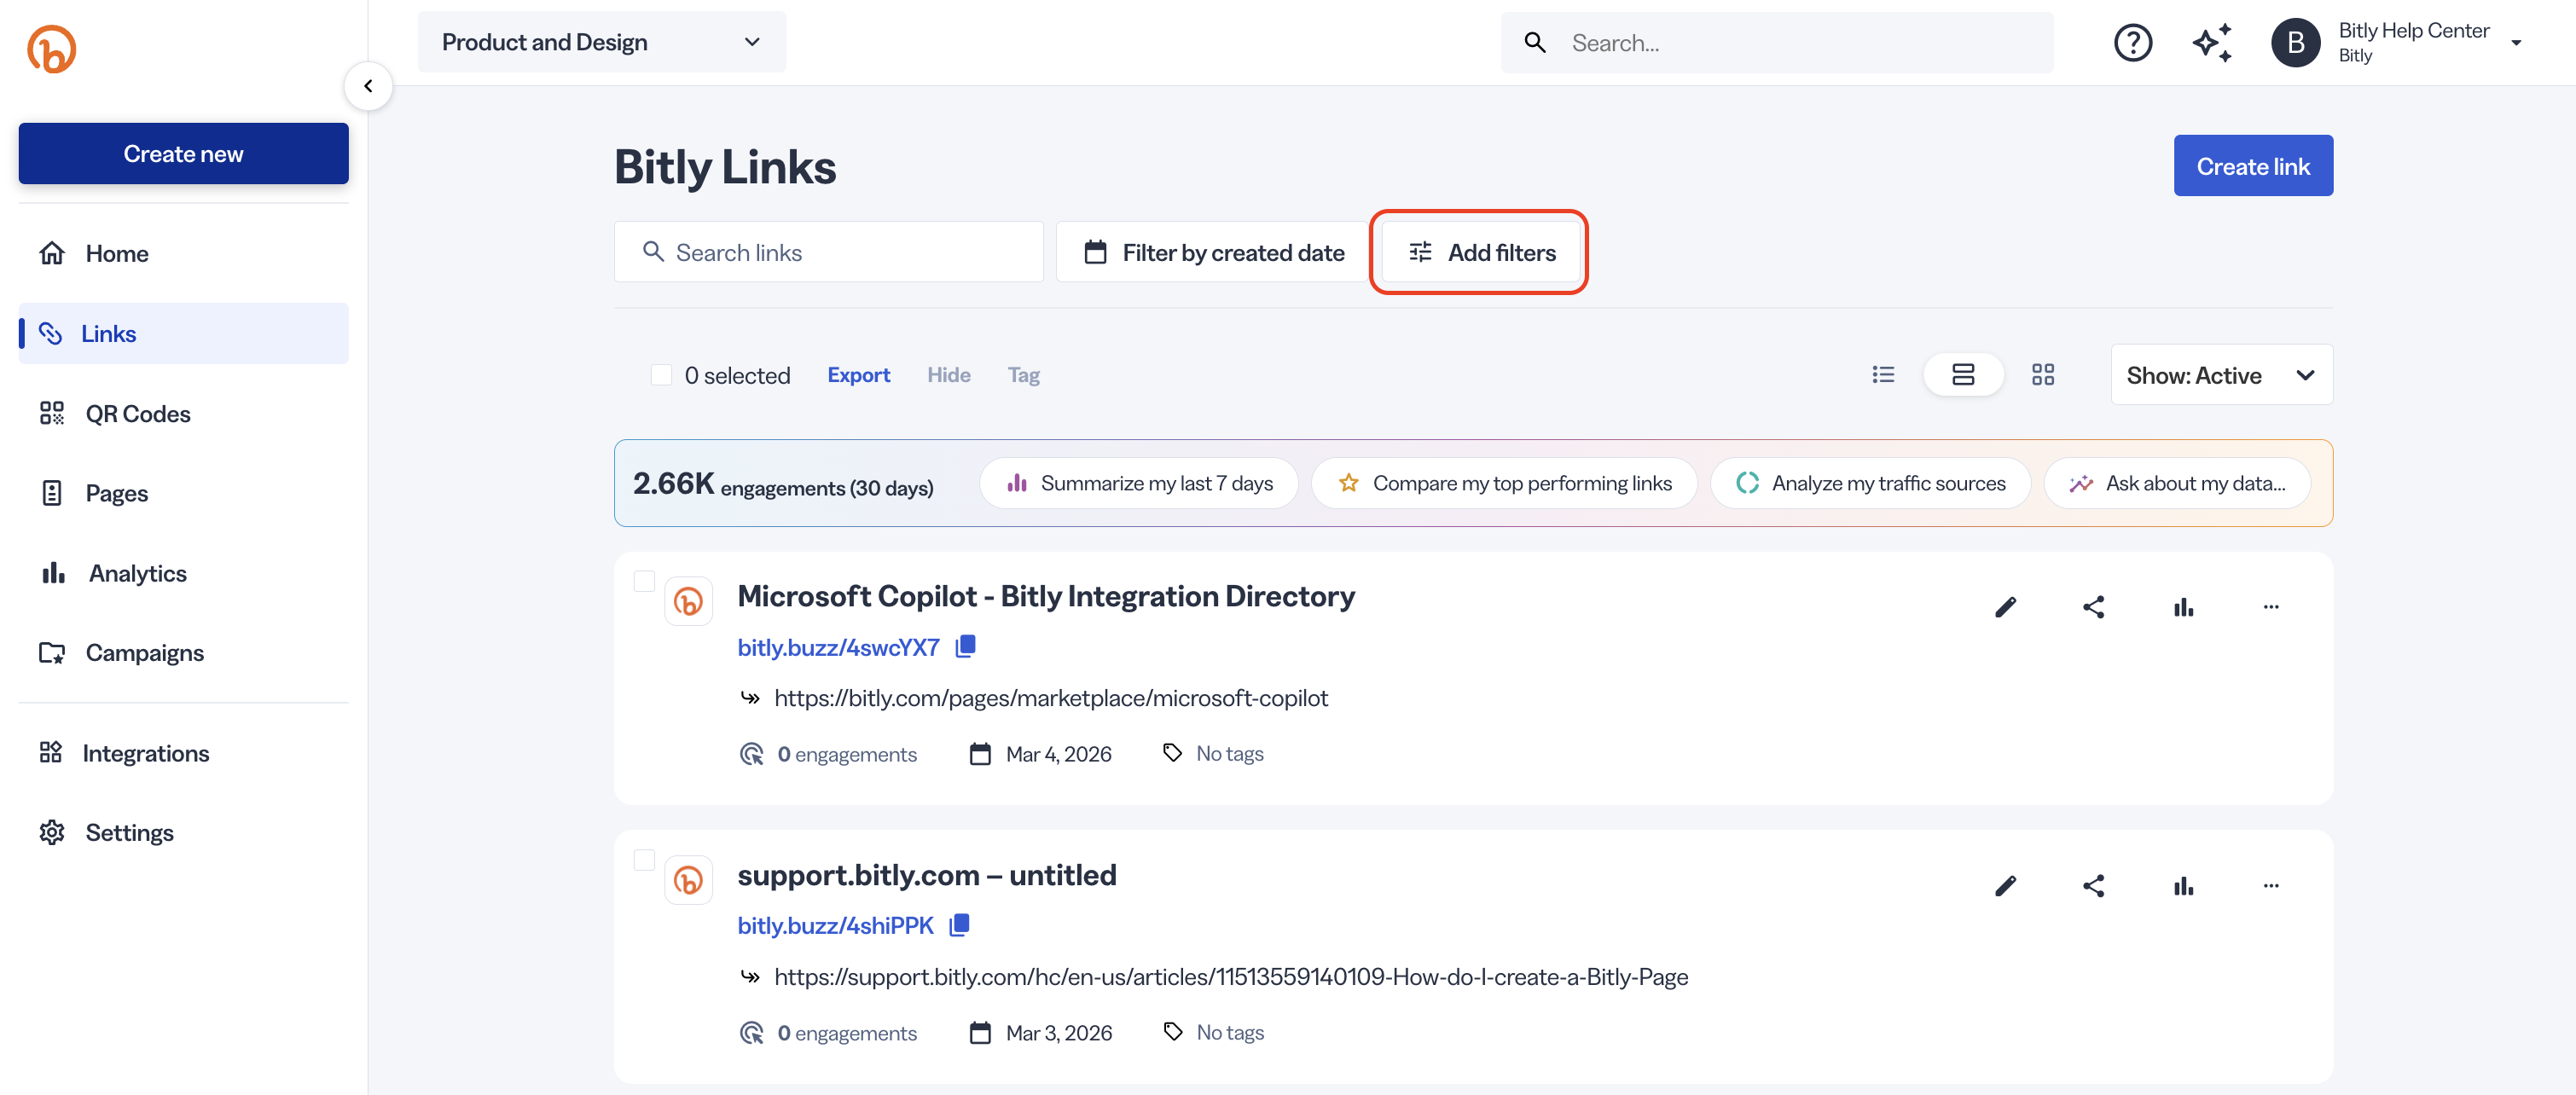Click Analyze my traffic sources
Screen dimensions: 2576x1095
(x=1870, y=484)
